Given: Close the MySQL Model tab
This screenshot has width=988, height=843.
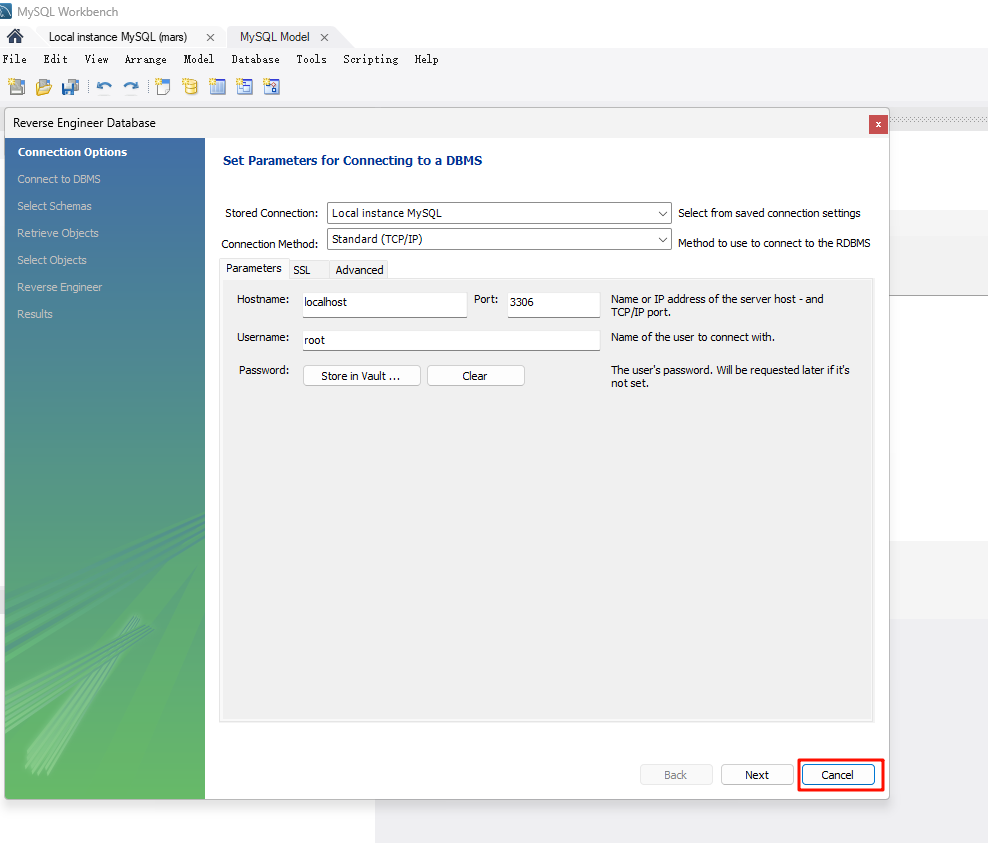Looking at the screenshot, I should tap(325, 38).
